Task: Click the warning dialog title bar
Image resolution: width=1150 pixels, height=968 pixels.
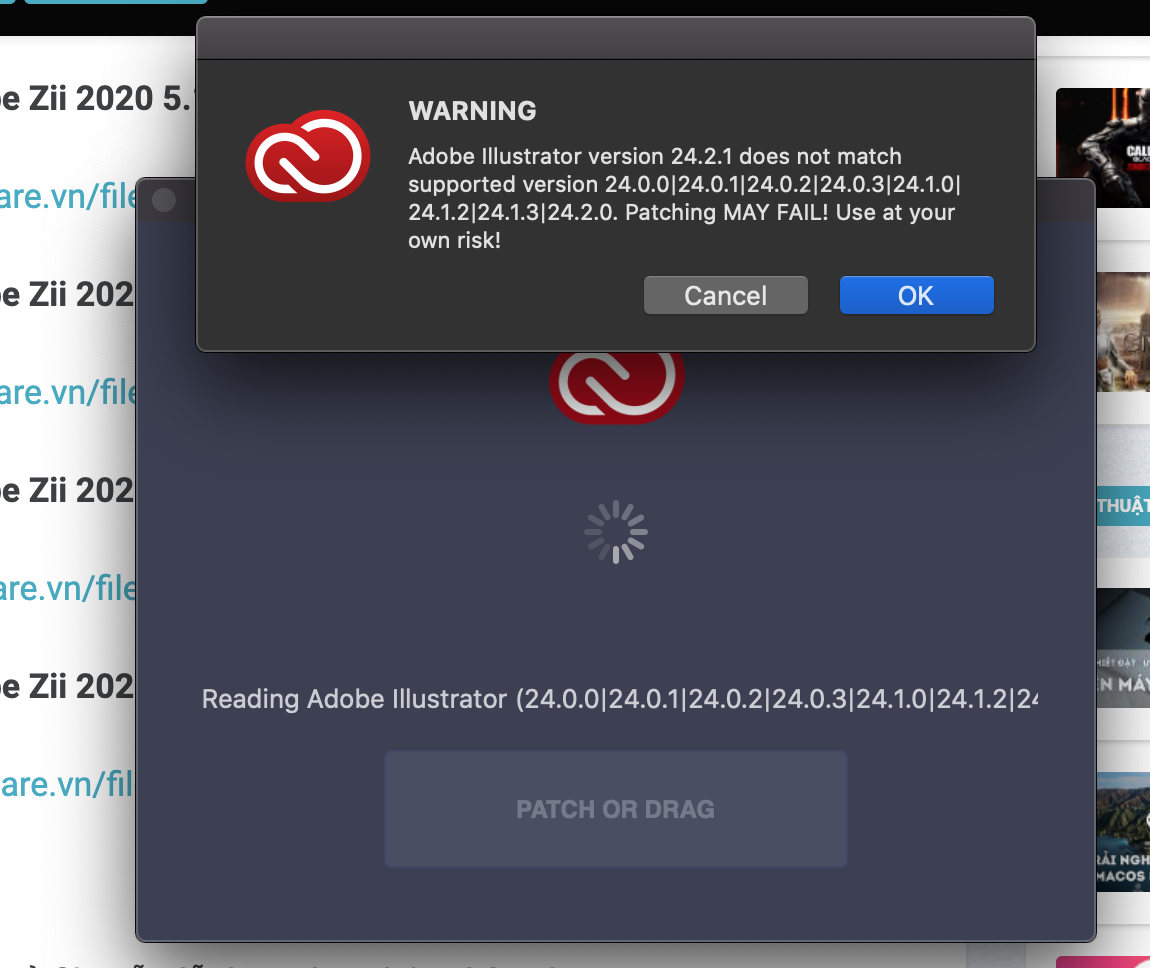Action: coord(616,38)
